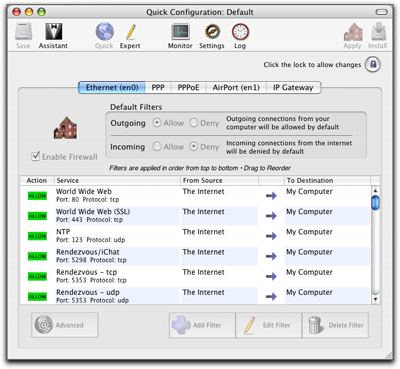The height and width of the screenshot is (369, 400).
Task: Click ALLOW badge for Rendezvous - tcp row
Action: pos(37,276)
